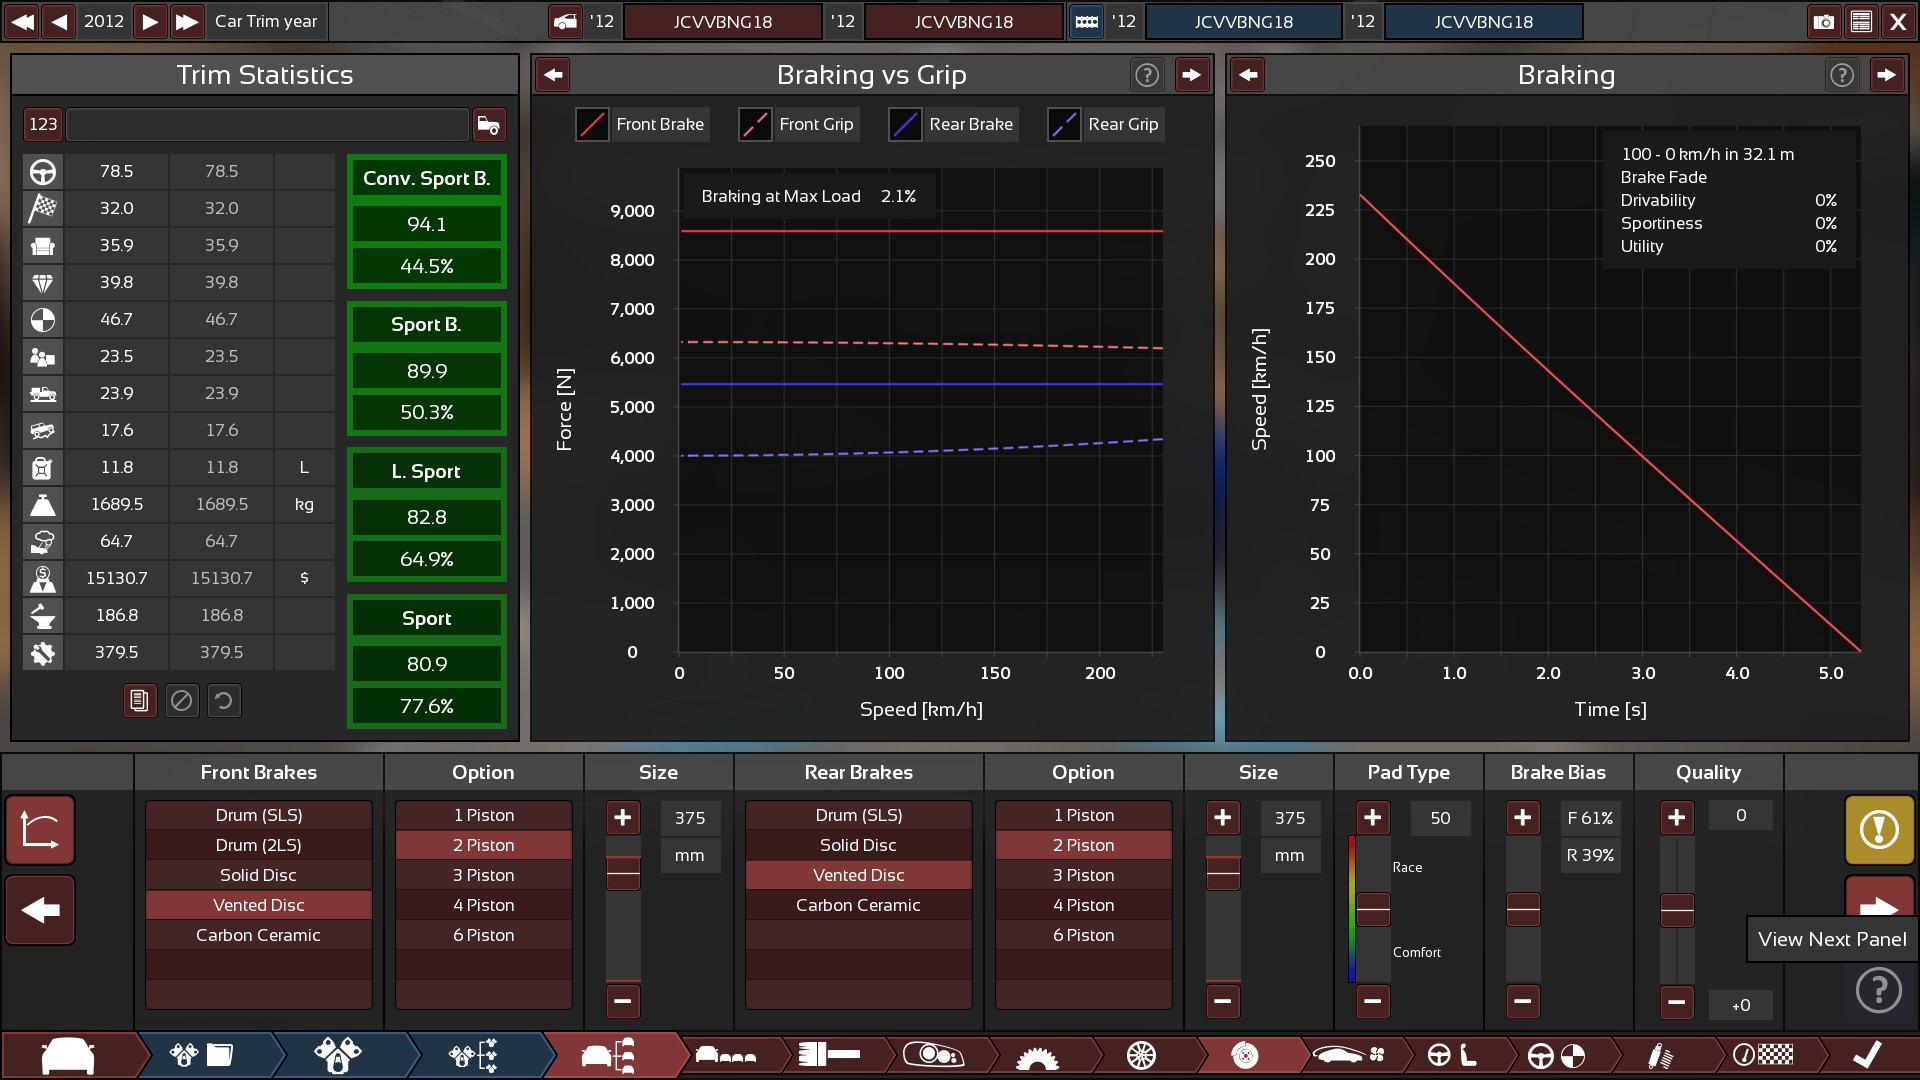Advance to next trim year

pyautogui.click(x=149, y=21)
